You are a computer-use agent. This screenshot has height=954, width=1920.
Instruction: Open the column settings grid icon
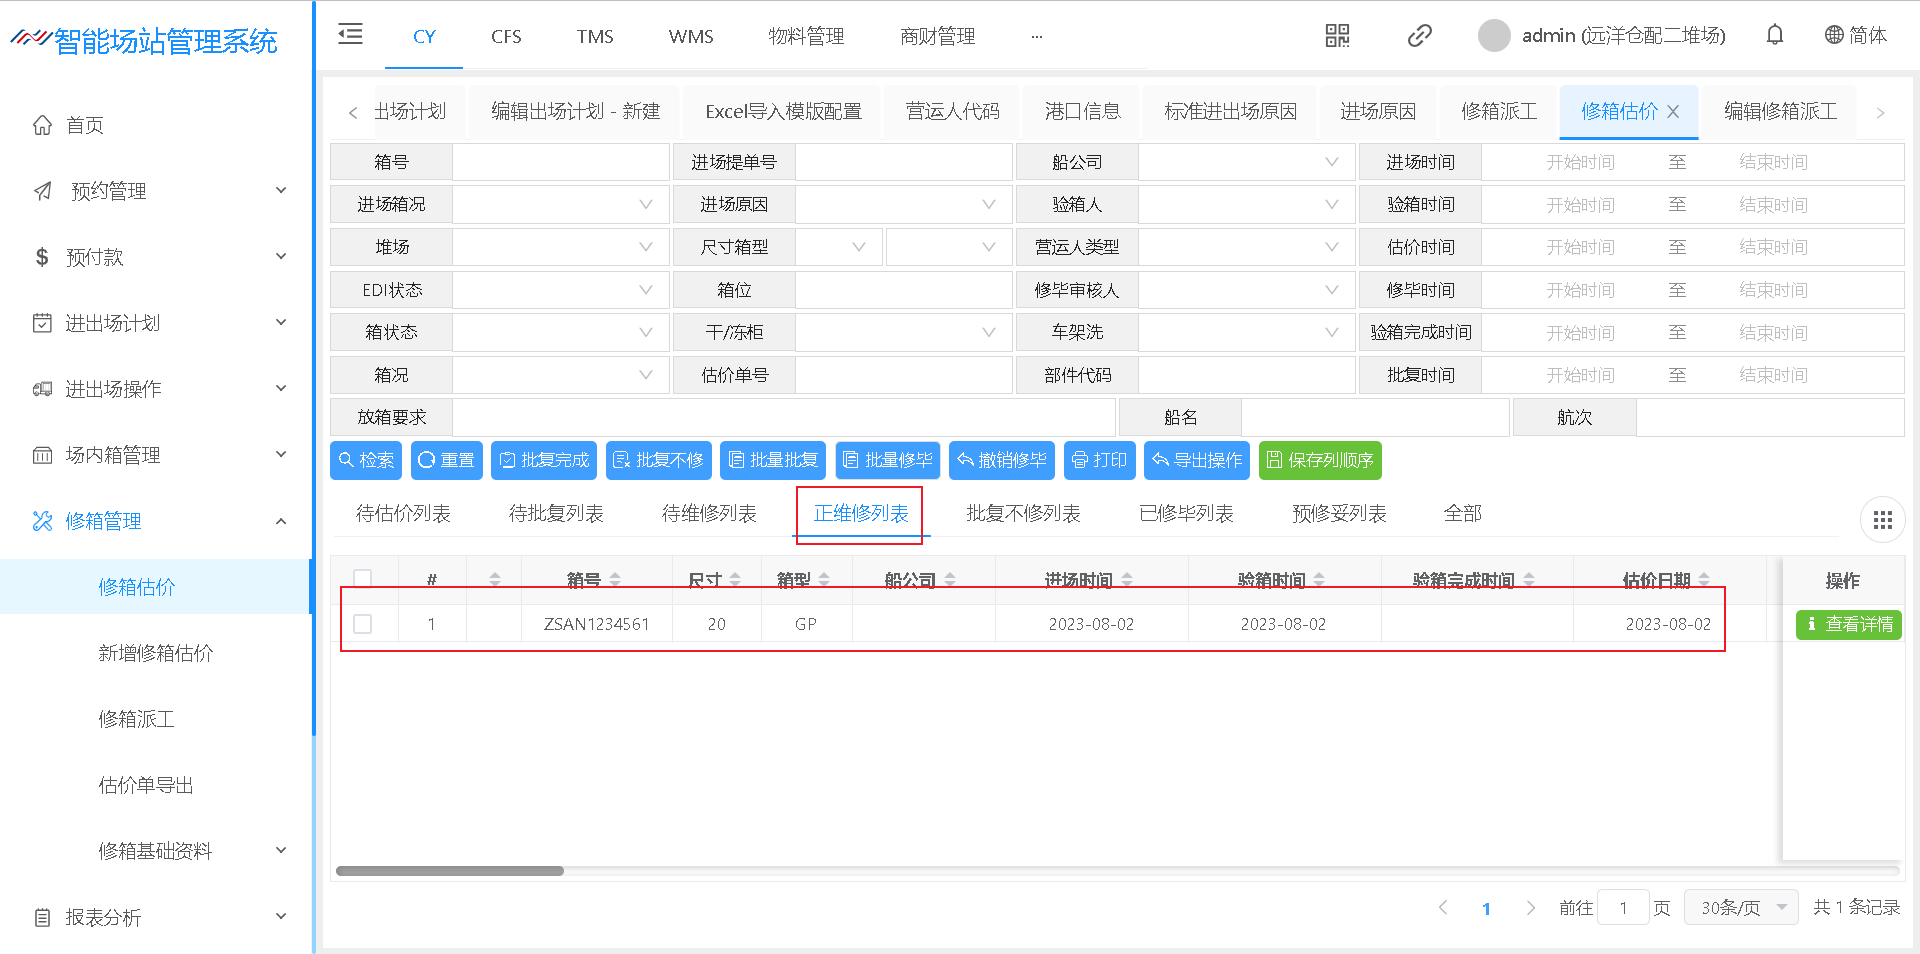pyautogui.click(x=1882, y=520)
